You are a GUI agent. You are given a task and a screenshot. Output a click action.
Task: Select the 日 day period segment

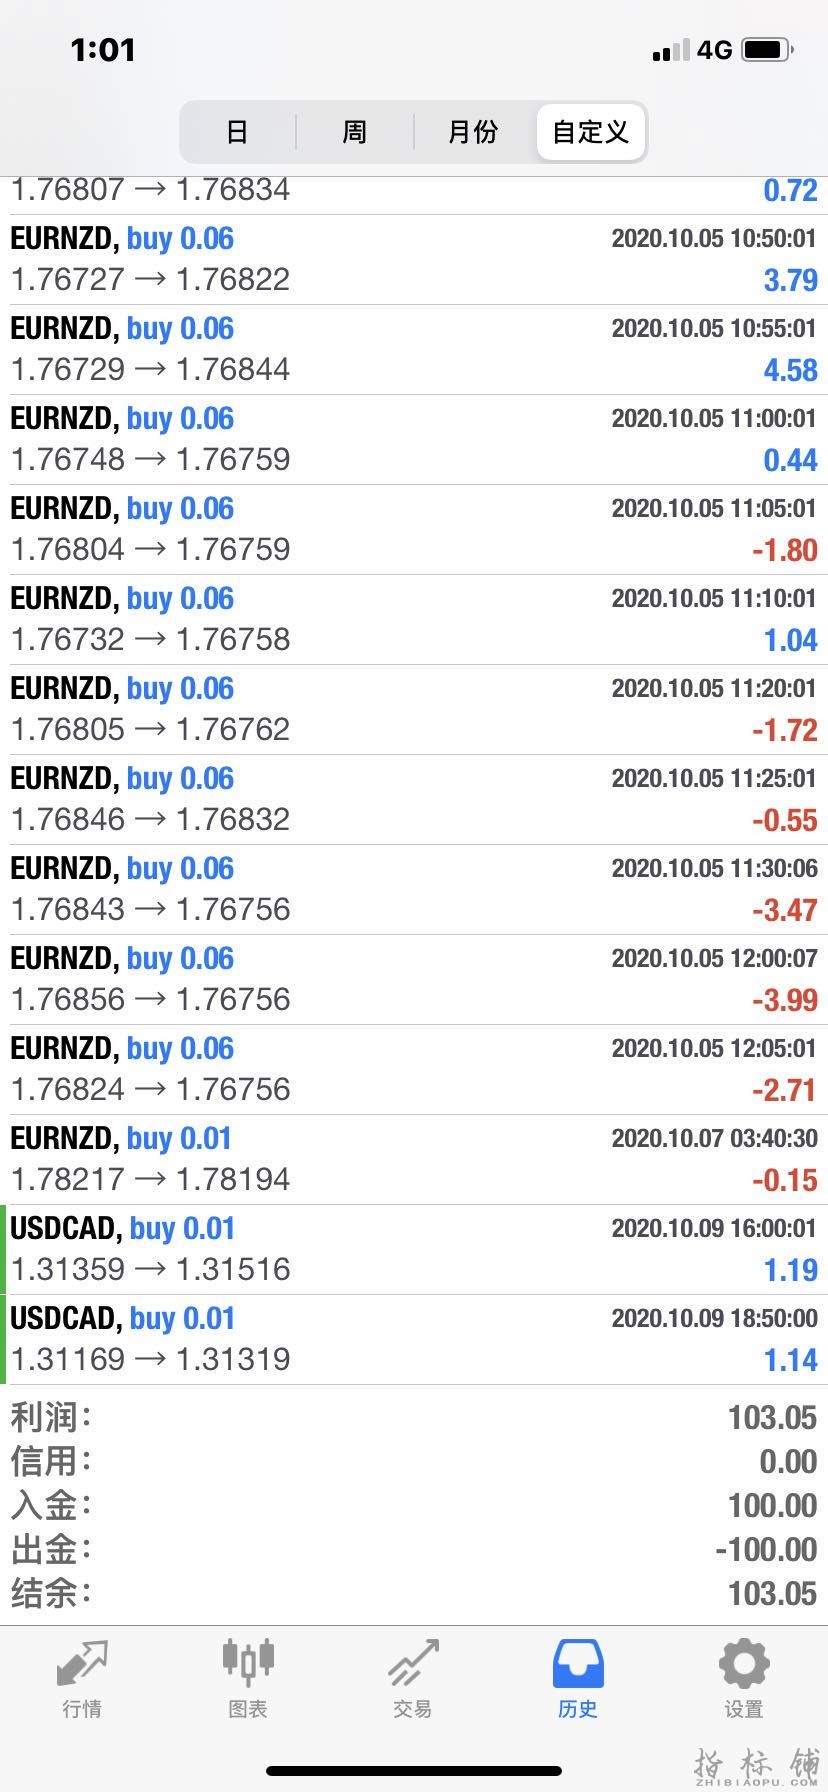coord(237,132)
